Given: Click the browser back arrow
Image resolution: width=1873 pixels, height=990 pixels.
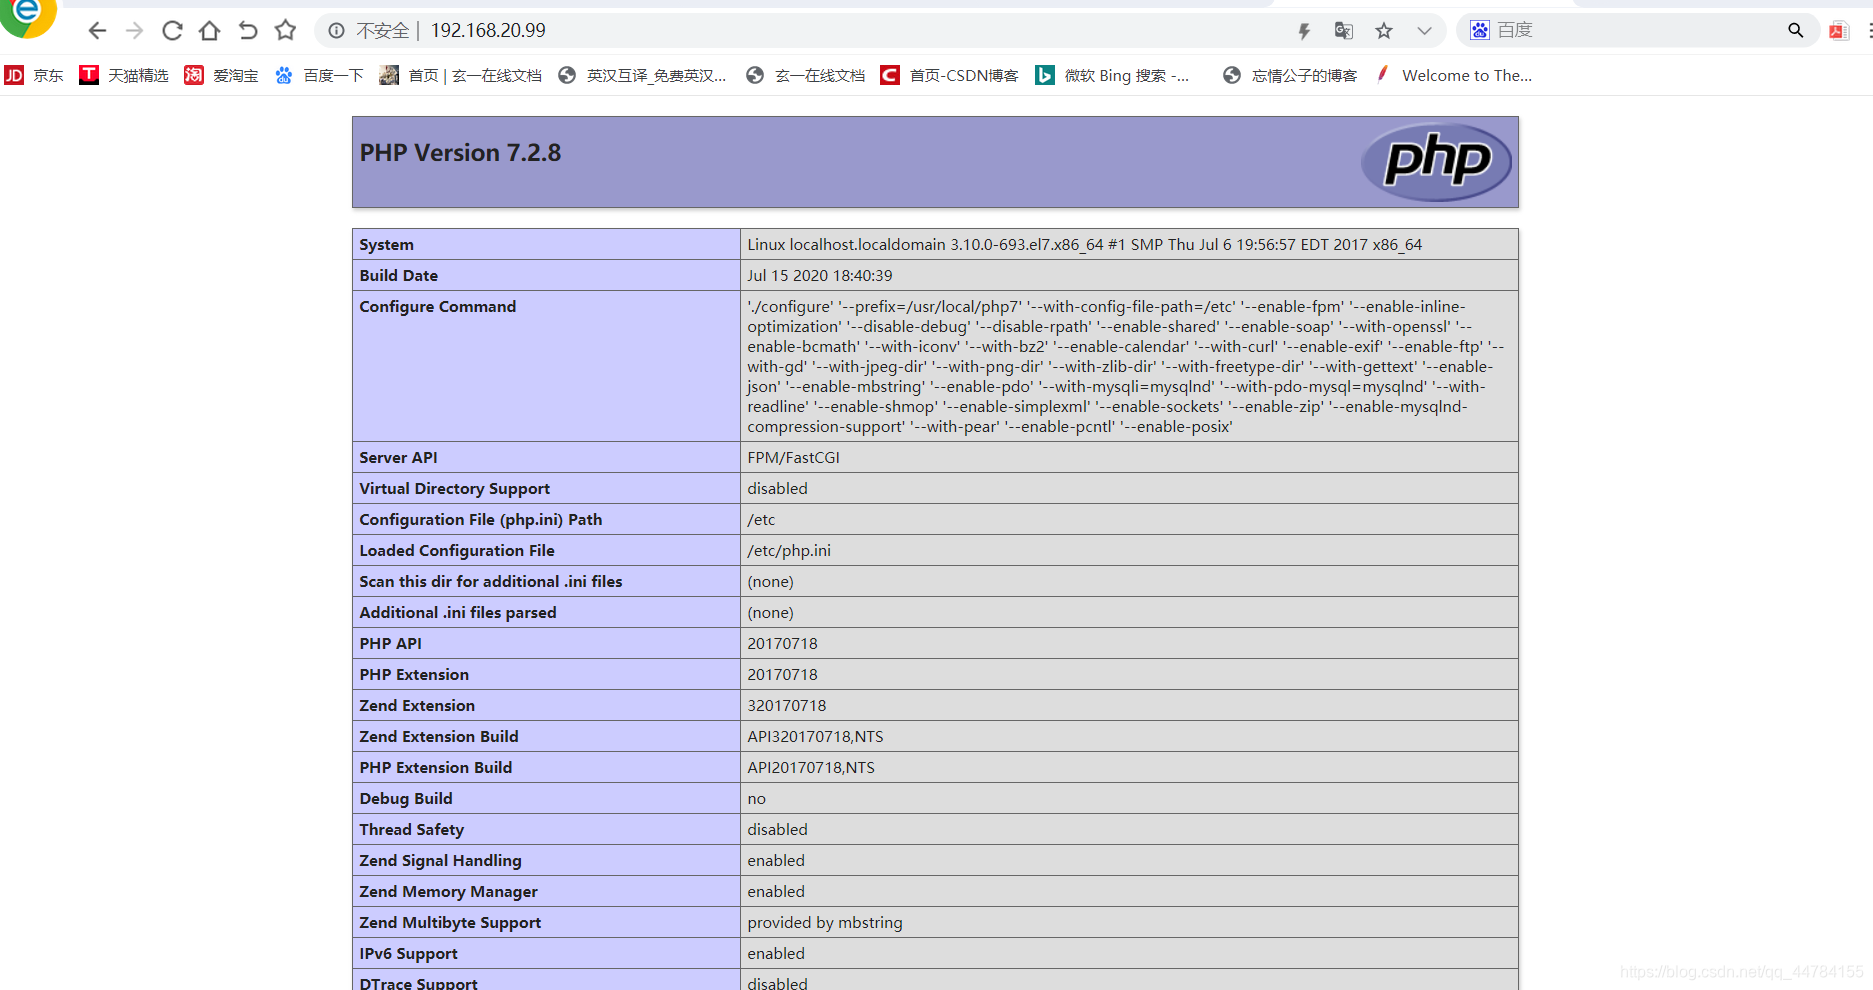Looking at the screenshot, I should tap(97, 31).
